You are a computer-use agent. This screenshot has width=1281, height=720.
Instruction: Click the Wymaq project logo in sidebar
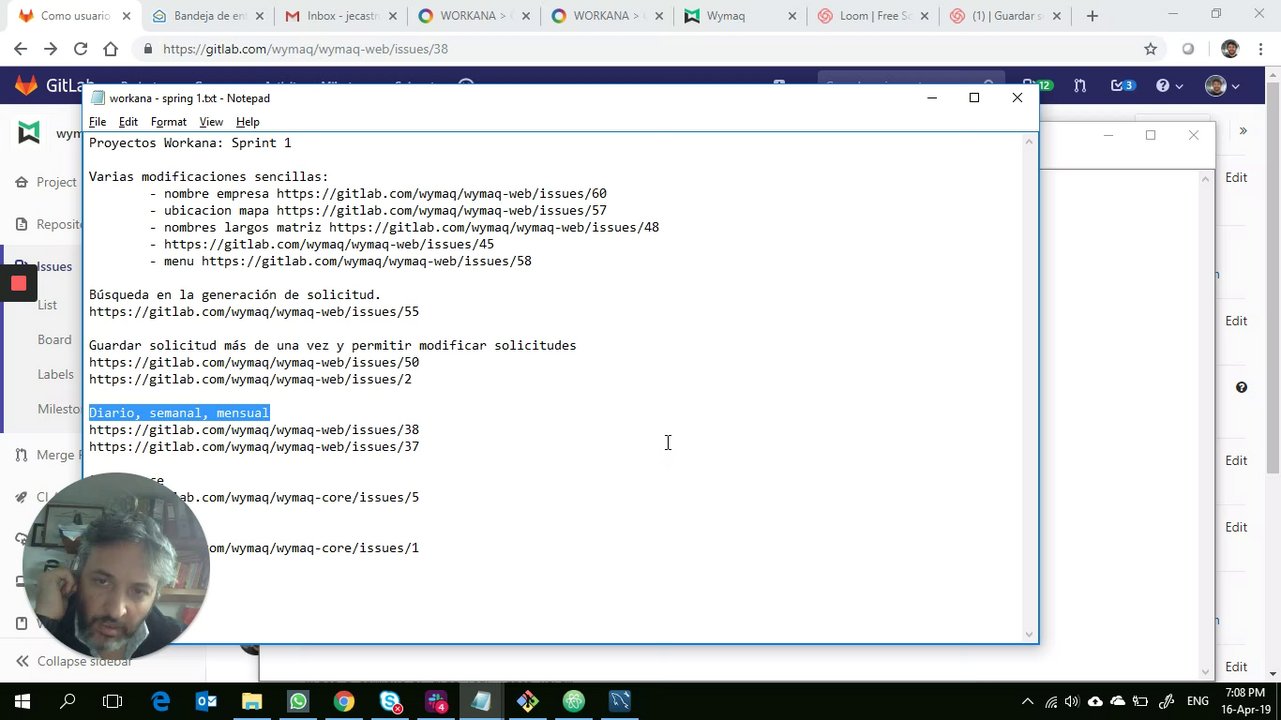29,132
